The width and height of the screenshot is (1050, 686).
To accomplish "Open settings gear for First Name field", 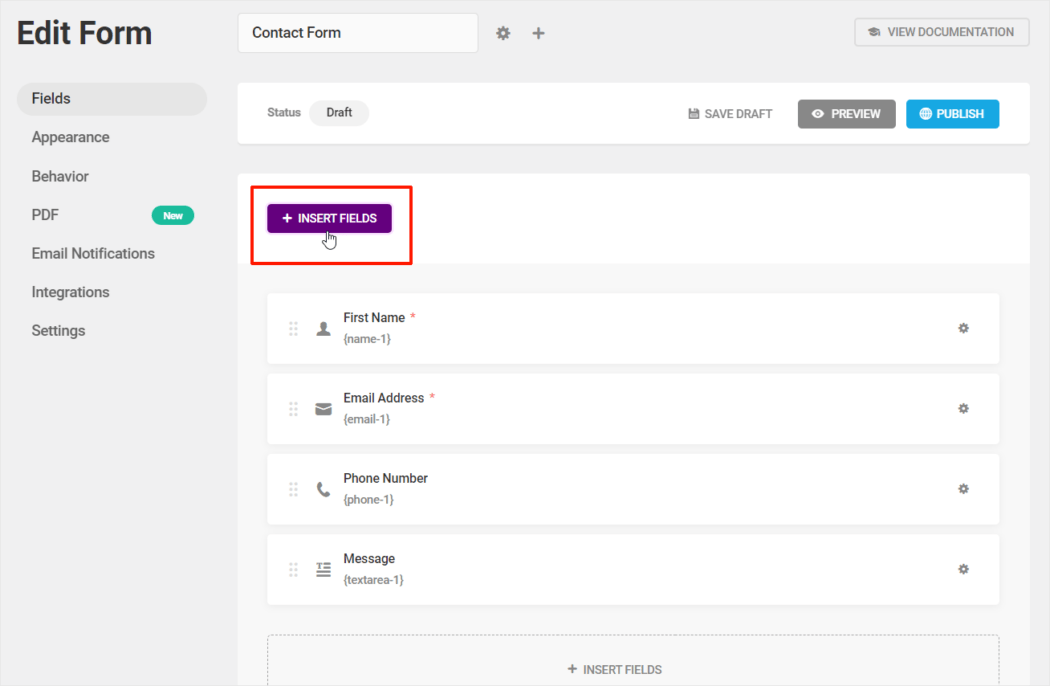I will click(x=963, y=328).
